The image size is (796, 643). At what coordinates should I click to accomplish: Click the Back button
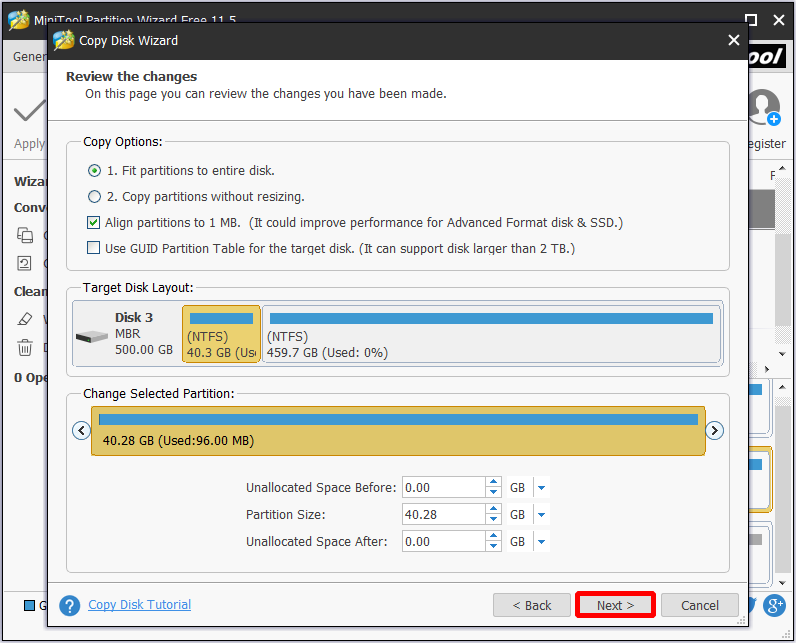pos(532,605)
